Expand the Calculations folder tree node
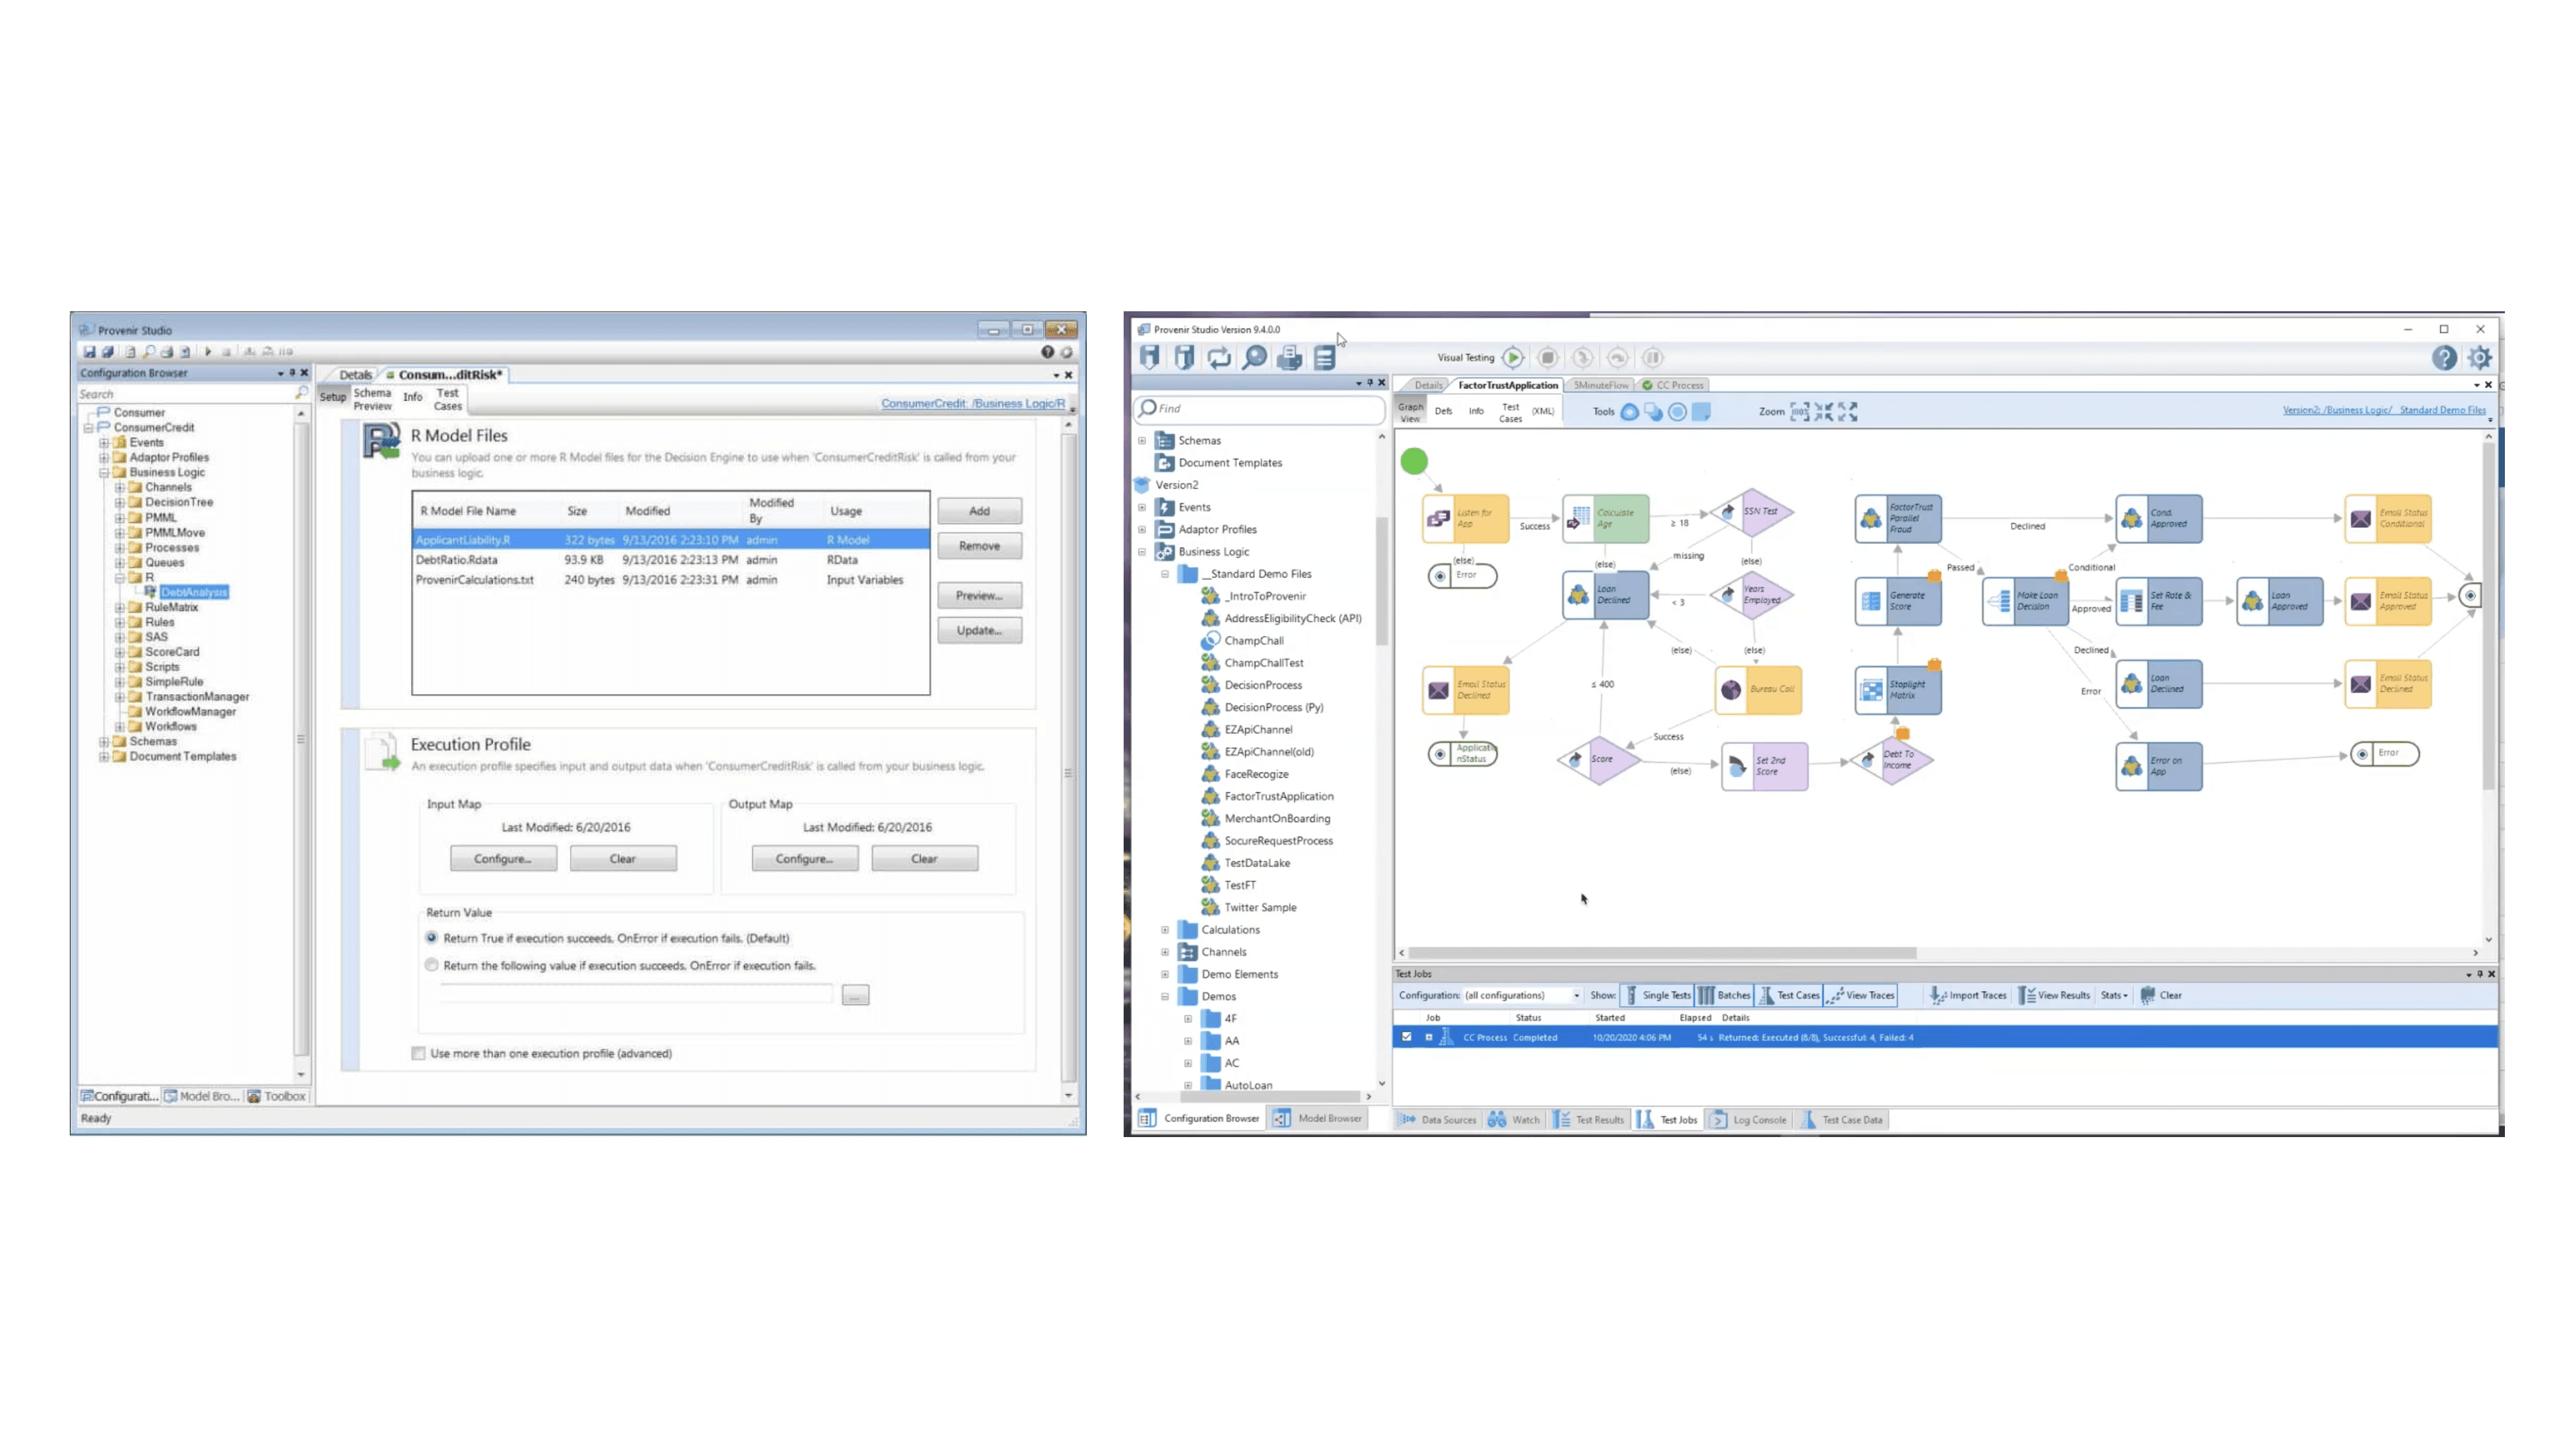The image size is (2576, 1449). [x=1165, y=929]
